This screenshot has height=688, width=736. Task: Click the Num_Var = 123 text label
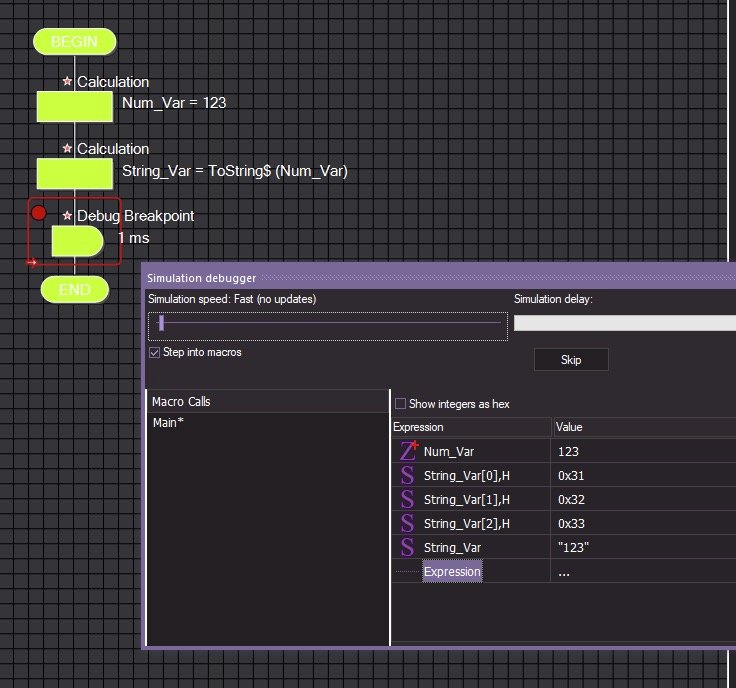(174, 103)
